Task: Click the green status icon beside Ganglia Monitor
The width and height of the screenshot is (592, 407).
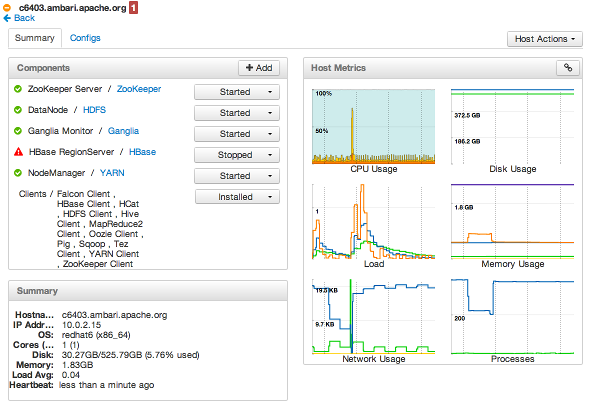Action: point(17,131)
